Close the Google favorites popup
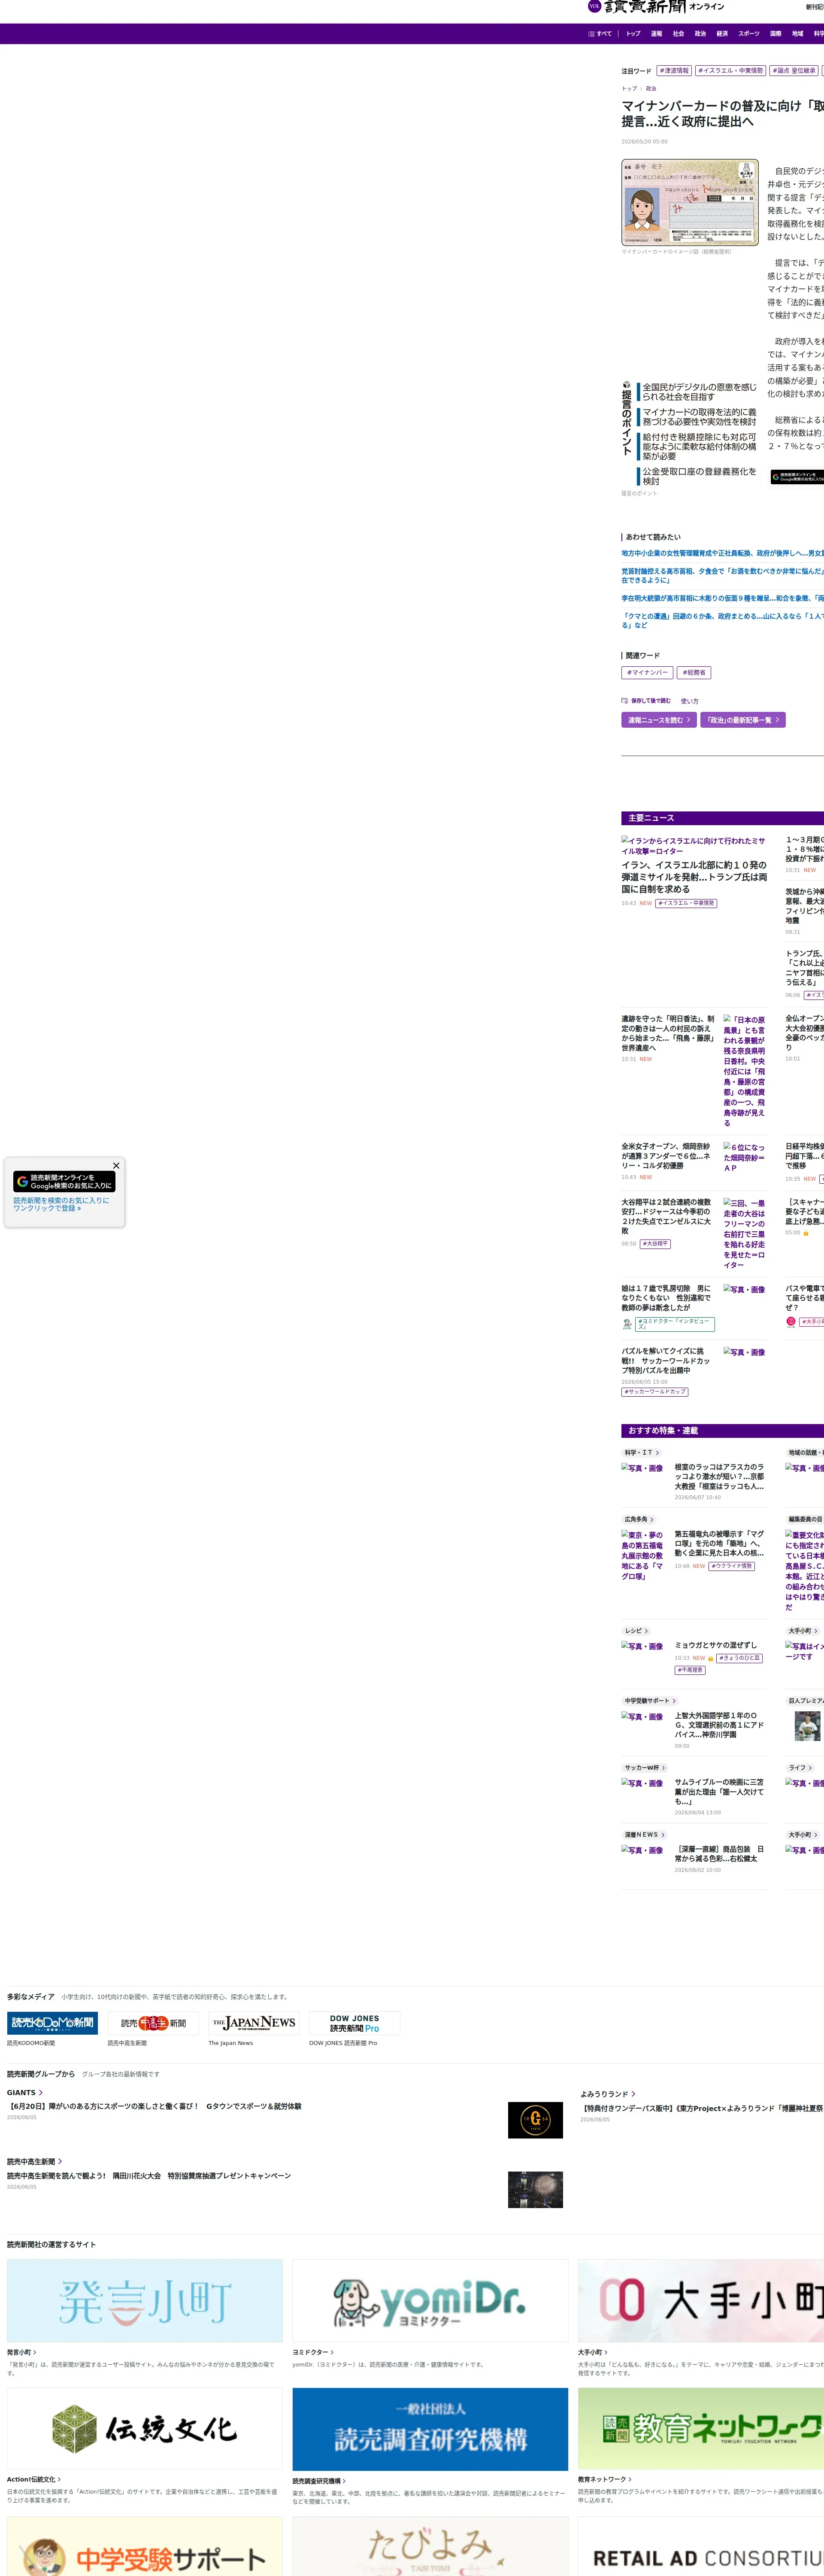 (x=116, y=1165)
